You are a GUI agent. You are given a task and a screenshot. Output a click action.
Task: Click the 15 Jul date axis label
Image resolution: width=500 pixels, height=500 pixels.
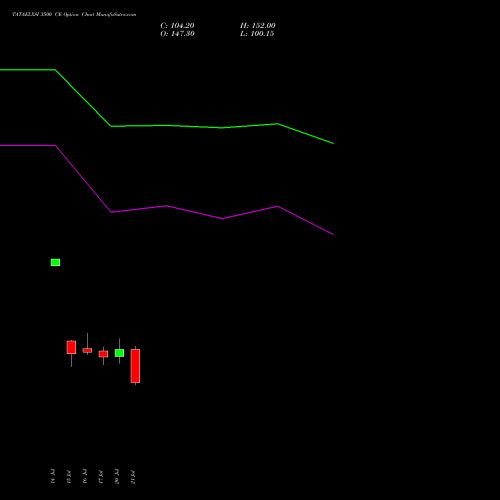pyautogui.click(x=69, y=476)
